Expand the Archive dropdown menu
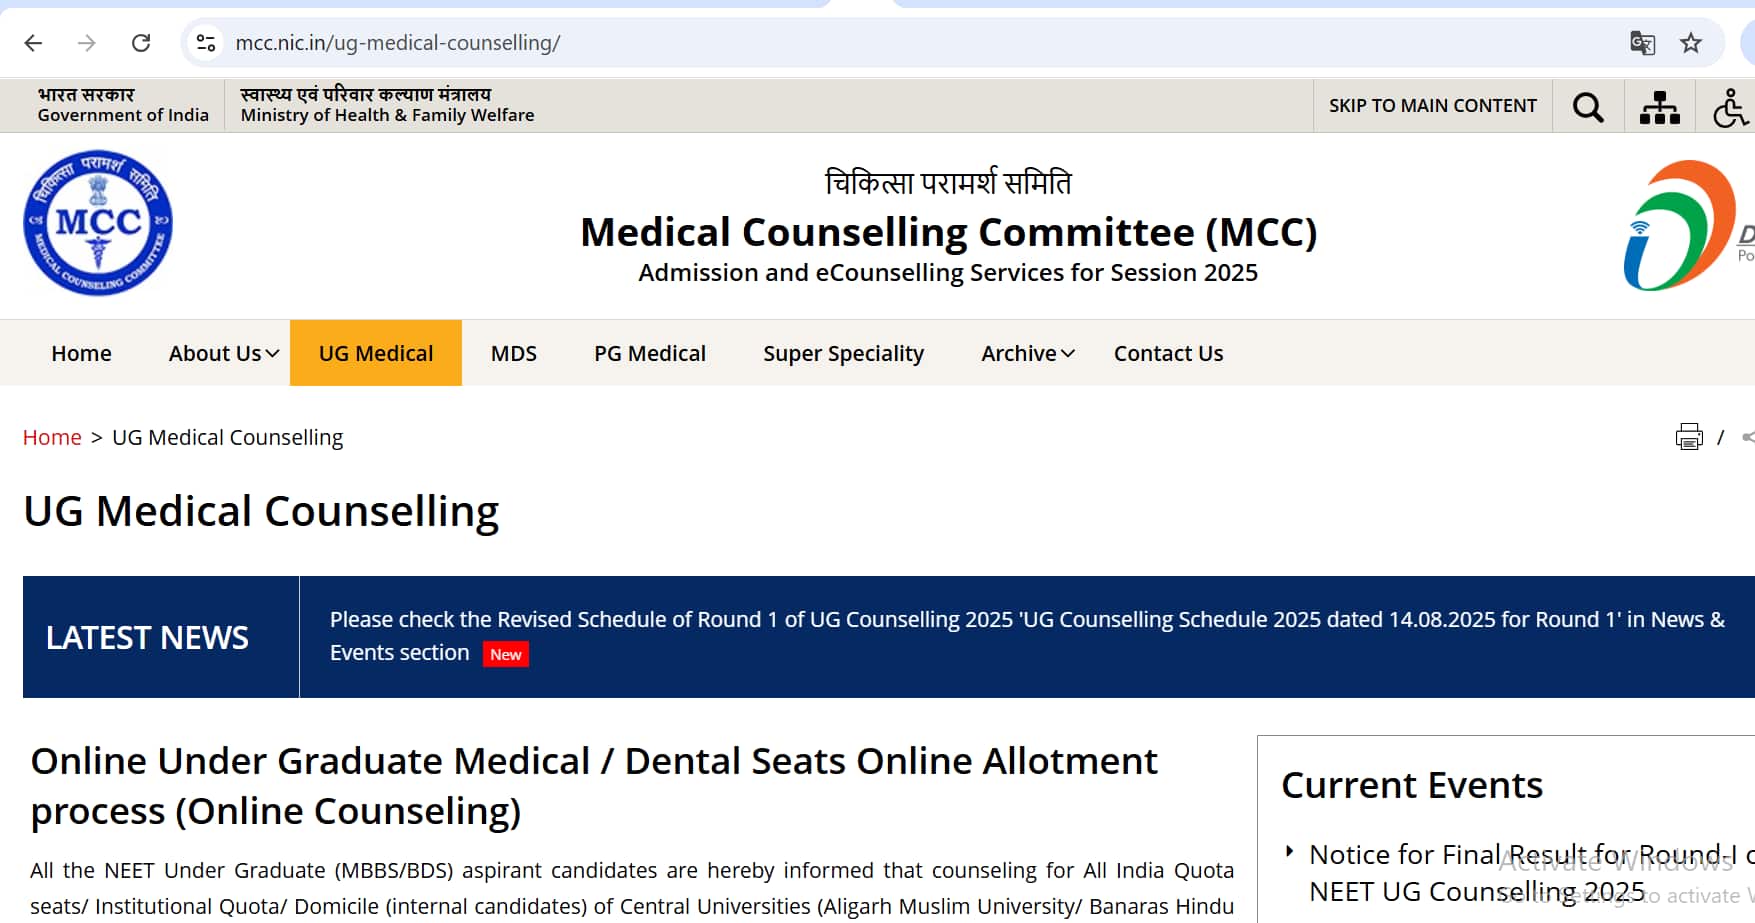This screenshot has height=923, width=1755. pos(1027,353)
